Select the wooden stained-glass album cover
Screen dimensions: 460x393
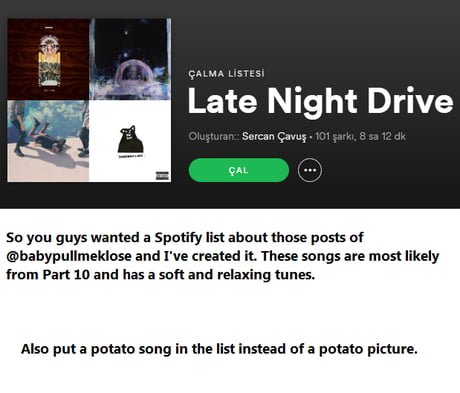[x=48, y=59]
